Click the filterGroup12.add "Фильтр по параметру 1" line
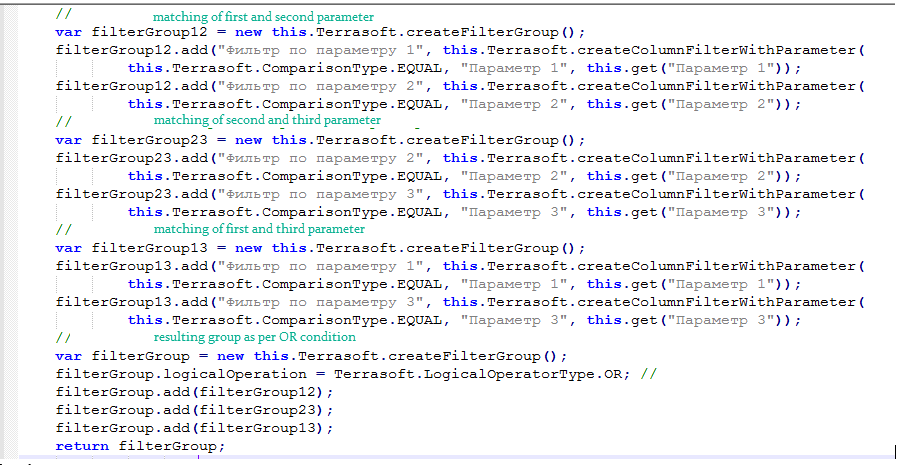This screenshot has width=902, height=465. [460, 50]
